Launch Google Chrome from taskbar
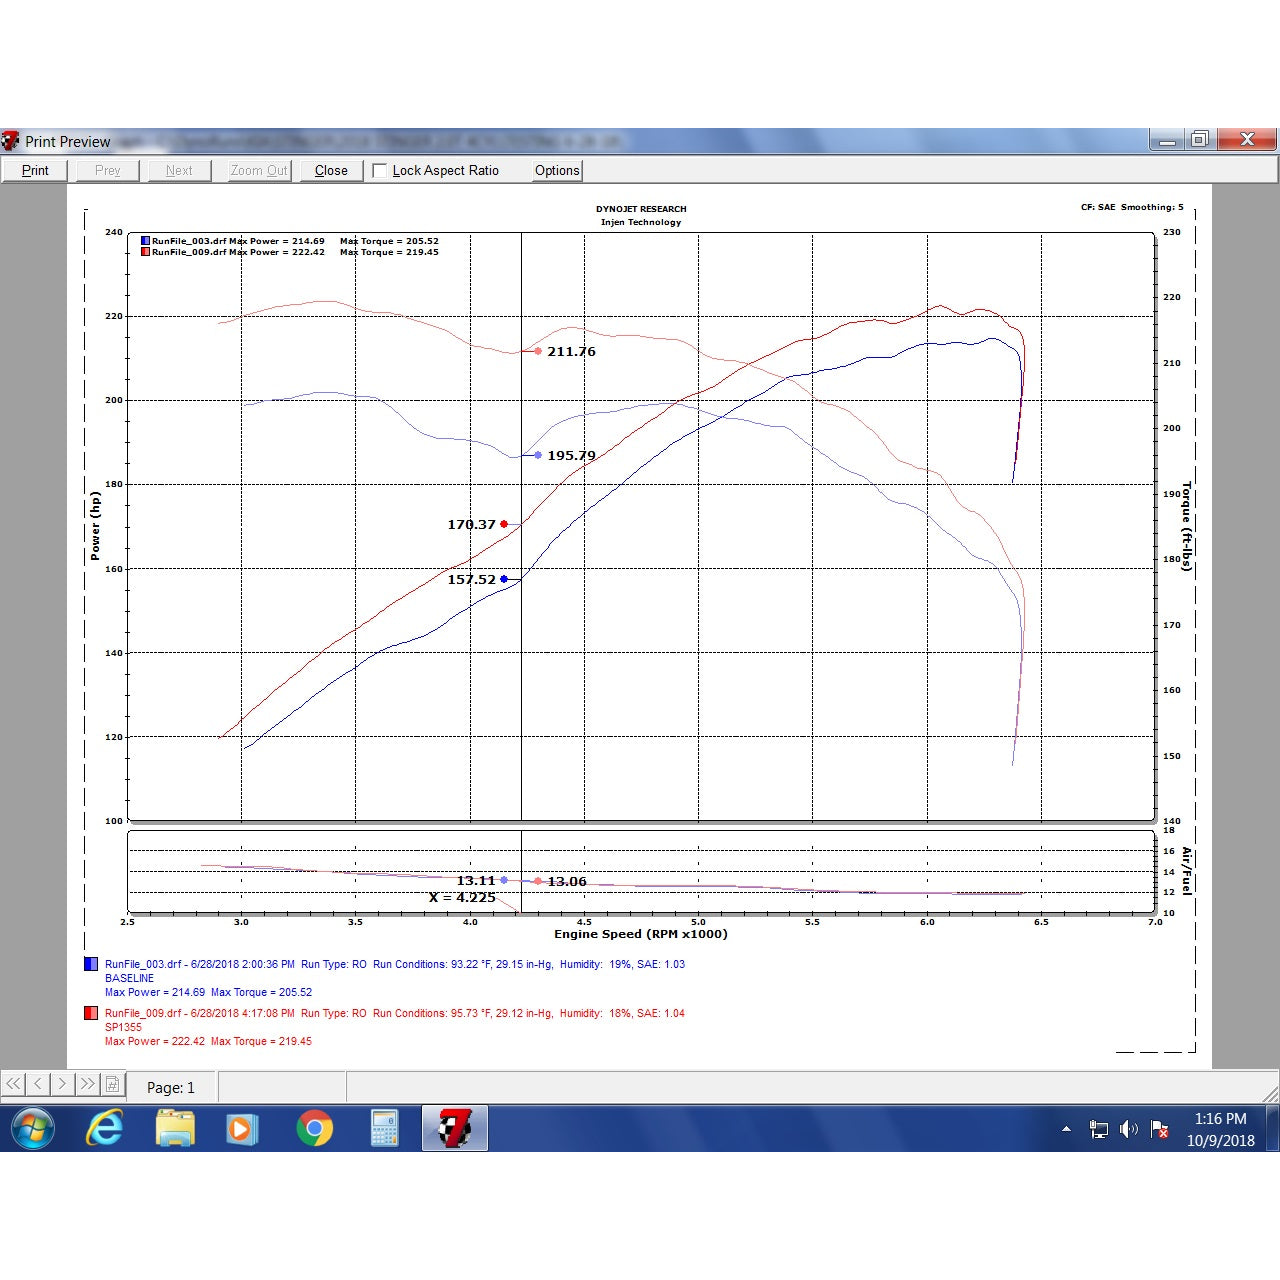 tap(314, 1129)
